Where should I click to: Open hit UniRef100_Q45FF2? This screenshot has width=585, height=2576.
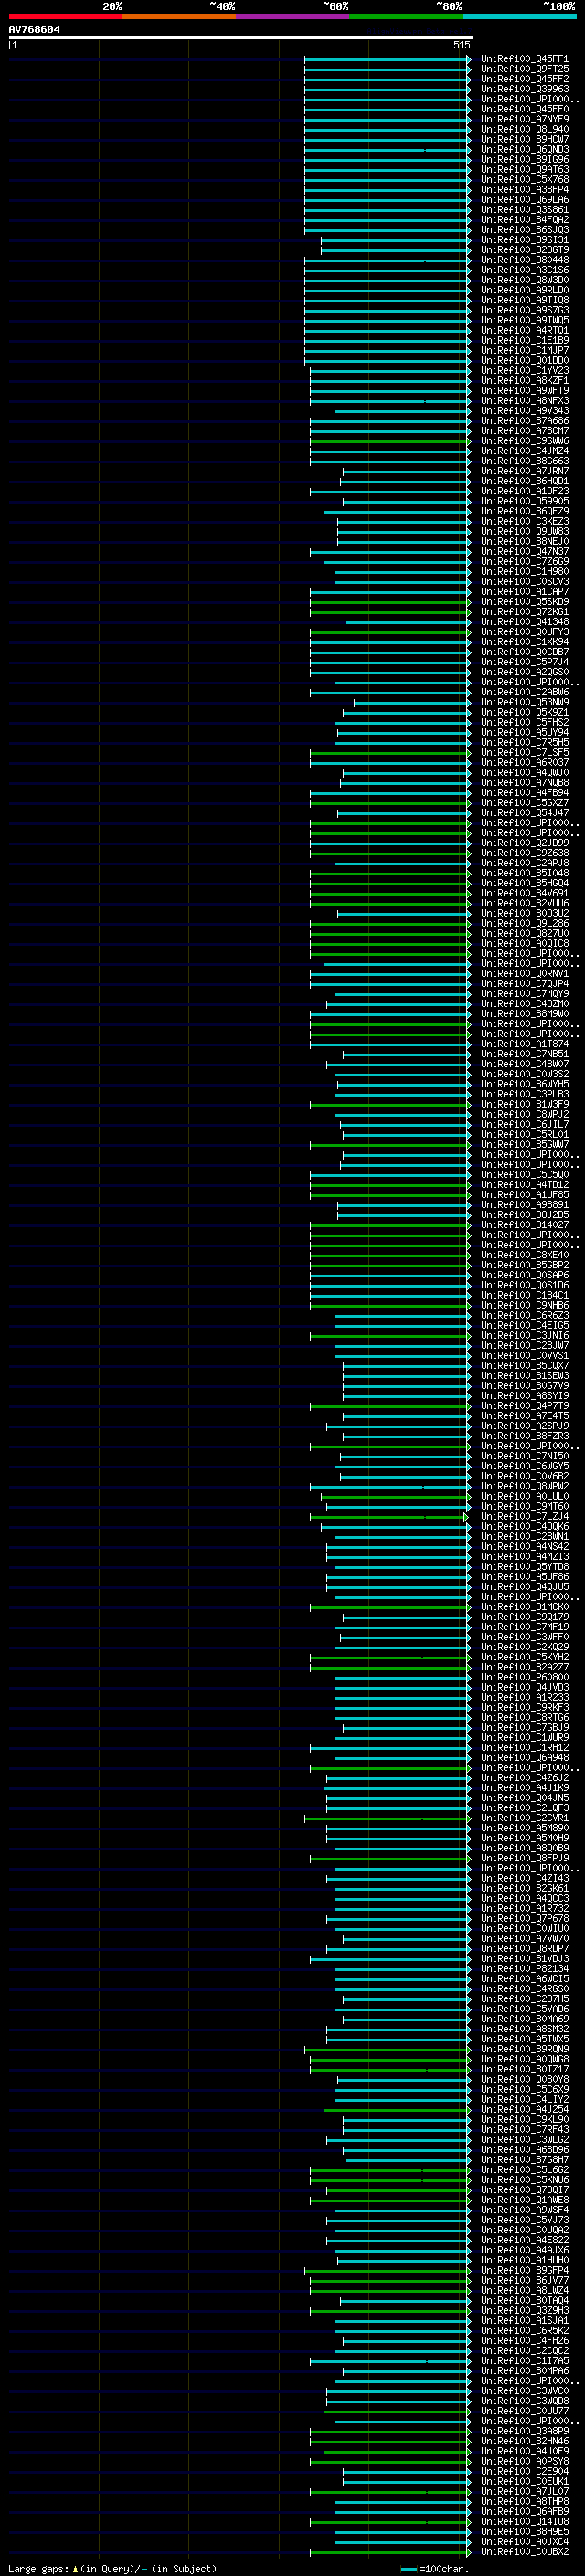point(524,79)
